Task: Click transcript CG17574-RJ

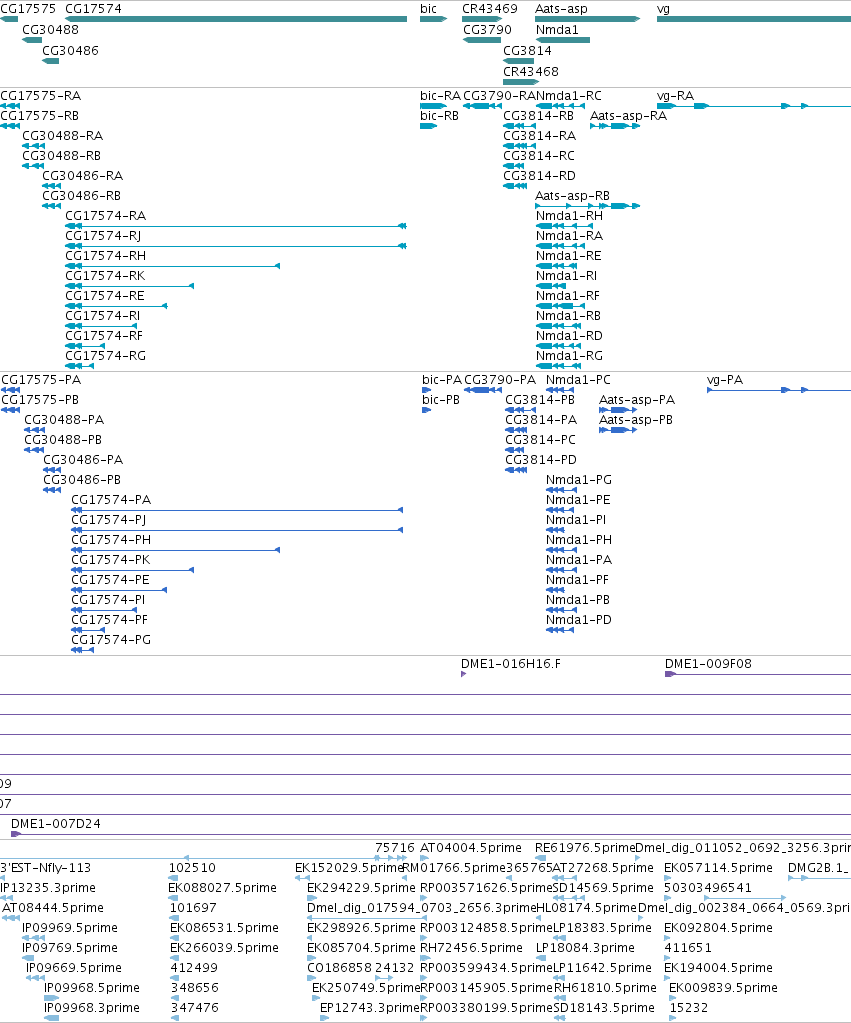Action: point(103,236)
